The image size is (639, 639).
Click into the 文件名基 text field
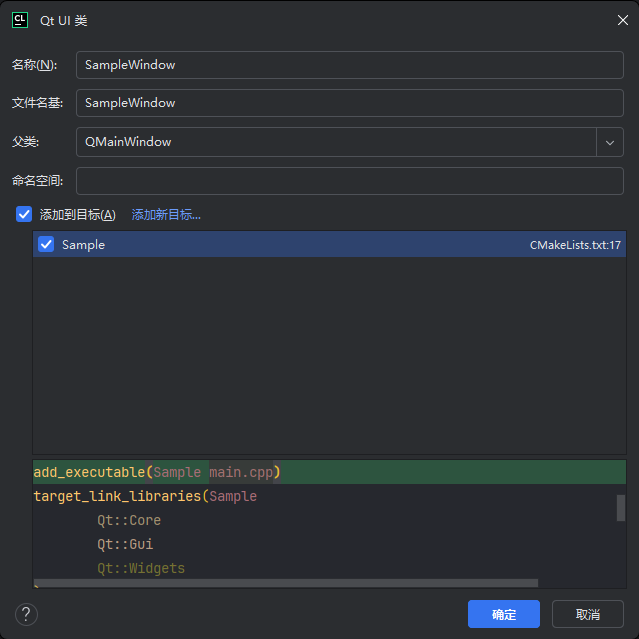coord(349,103)
